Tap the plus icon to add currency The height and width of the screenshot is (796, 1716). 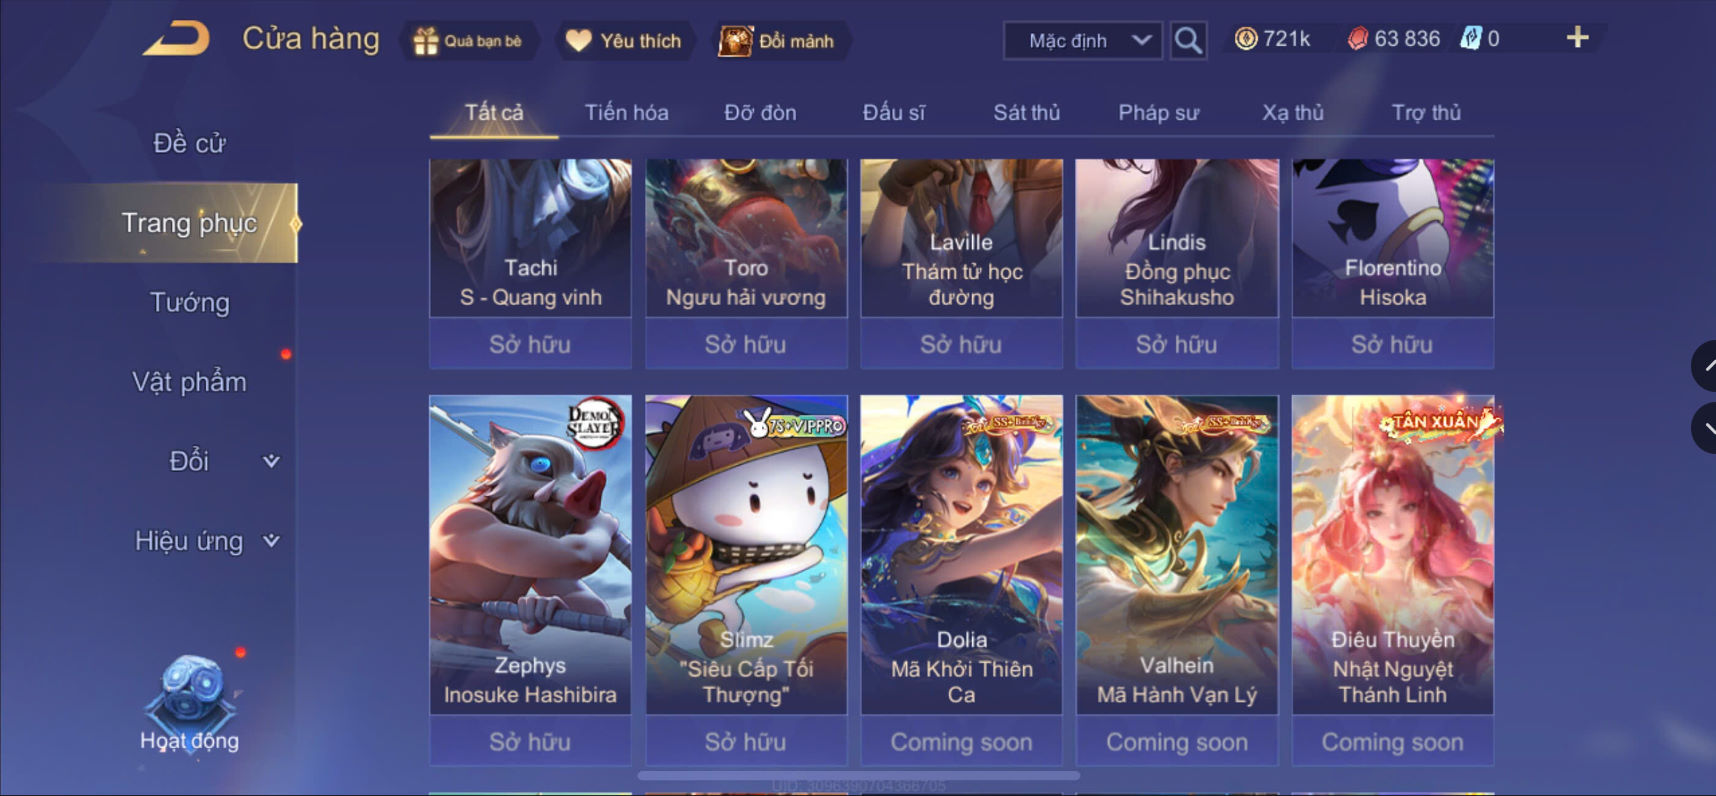click(x=1577, y=38)
